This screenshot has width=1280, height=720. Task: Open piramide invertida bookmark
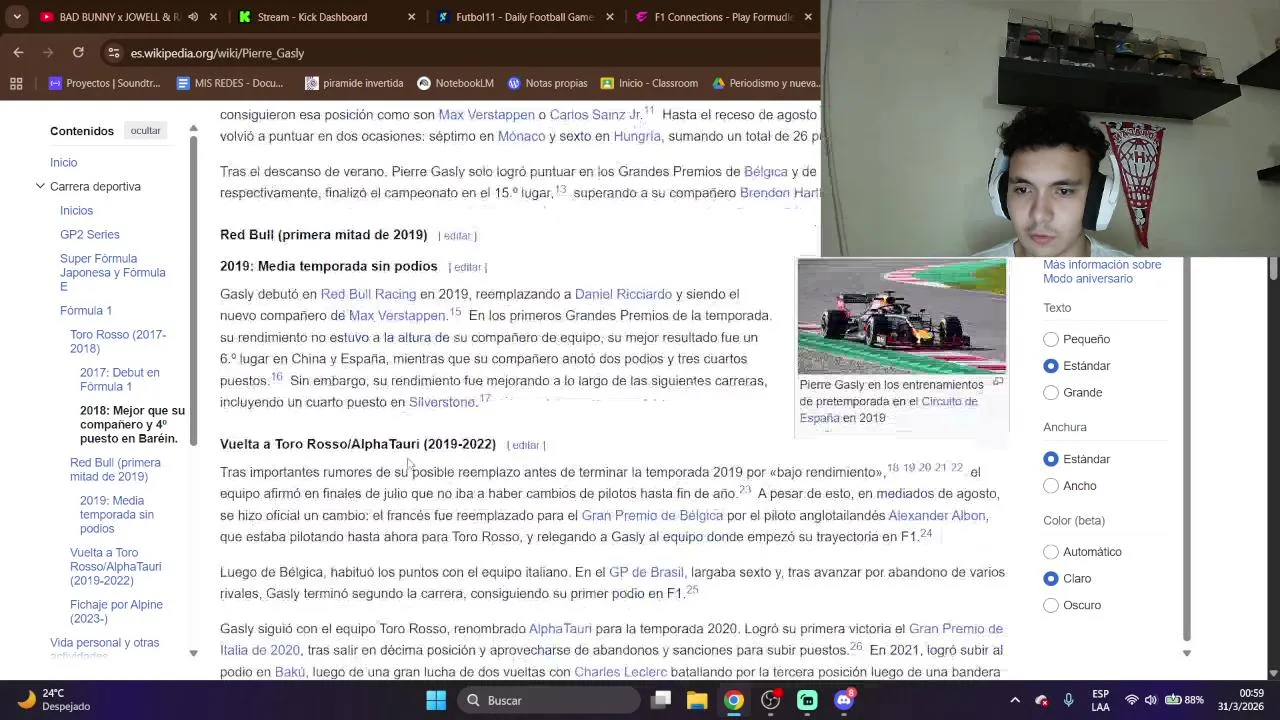(354, 83)
